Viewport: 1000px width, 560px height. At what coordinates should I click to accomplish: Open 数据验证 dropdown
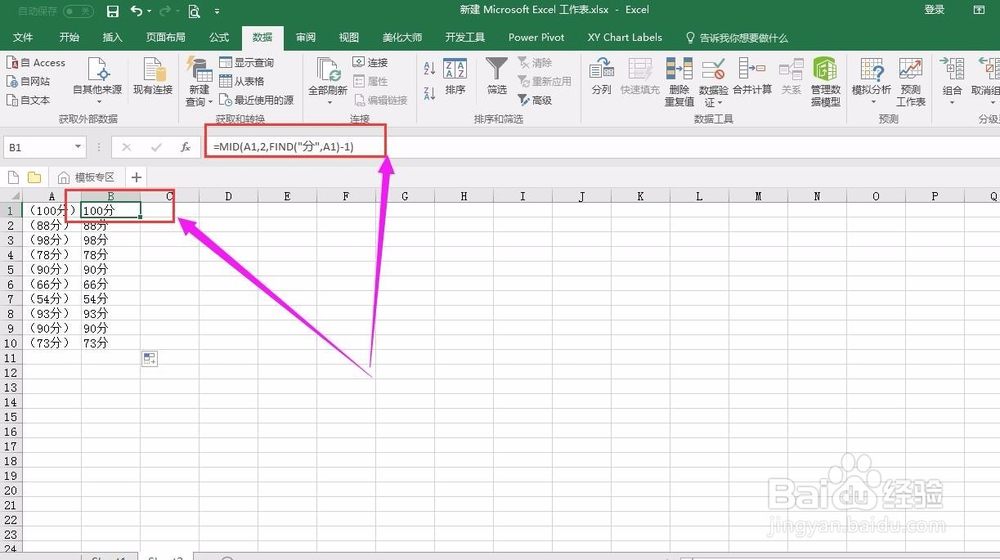714,81
